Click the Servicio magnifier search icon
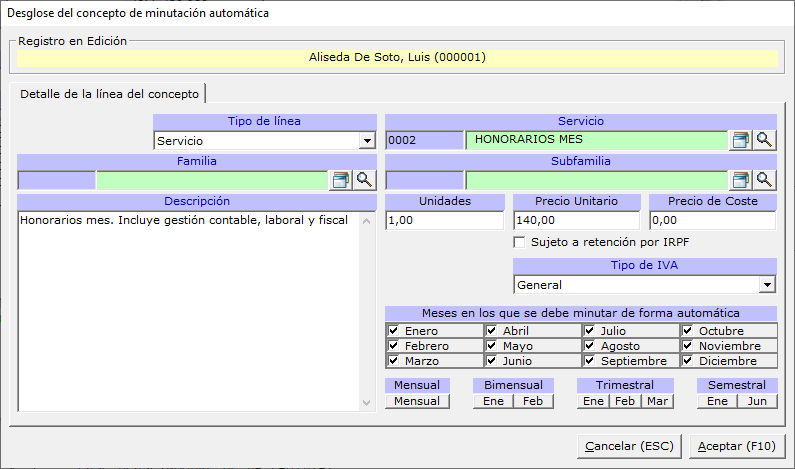 (x=765, y=140)
